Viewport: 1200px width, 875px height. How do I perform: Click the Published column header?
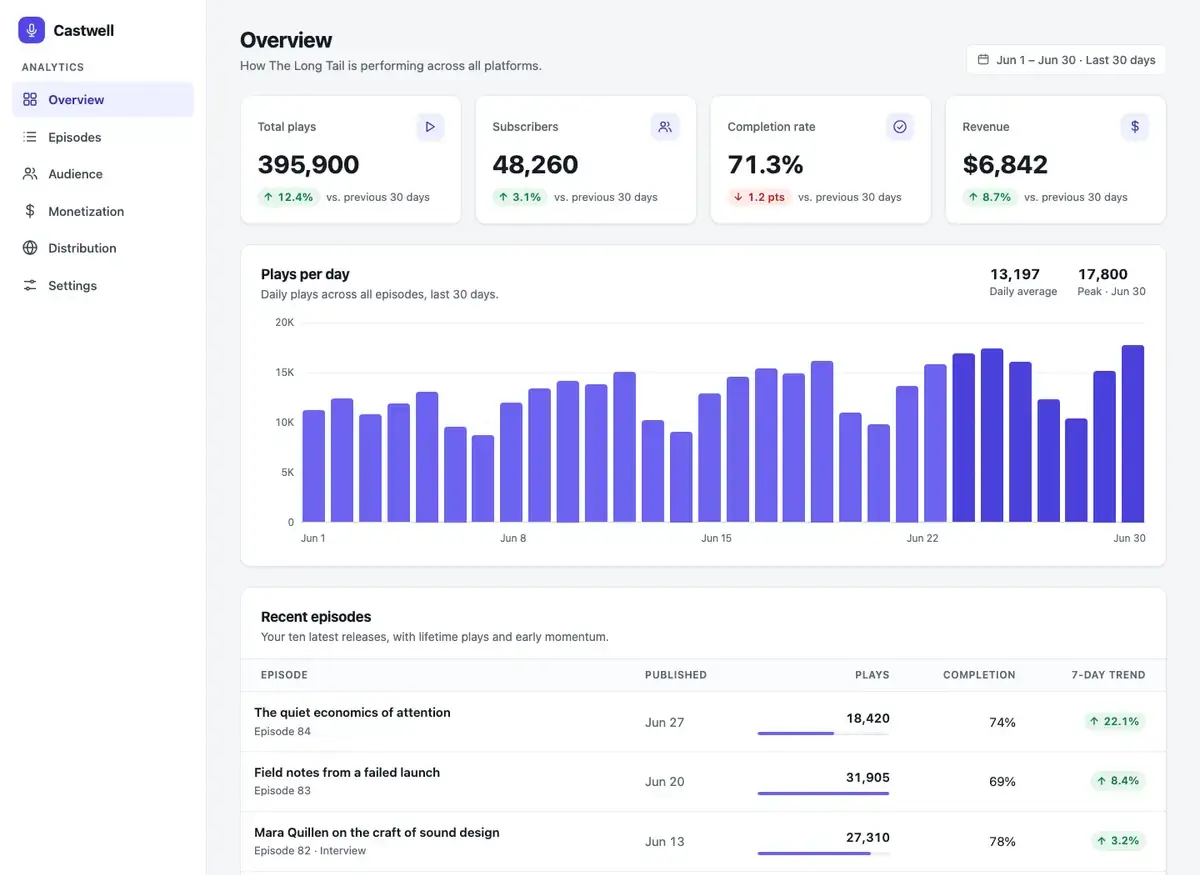(676, 675)
